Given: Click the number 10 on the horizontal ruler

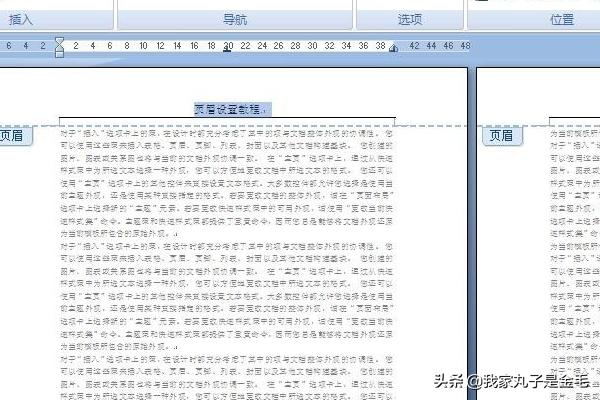Looking at the screenshot, I should click(x=143, y=46).
